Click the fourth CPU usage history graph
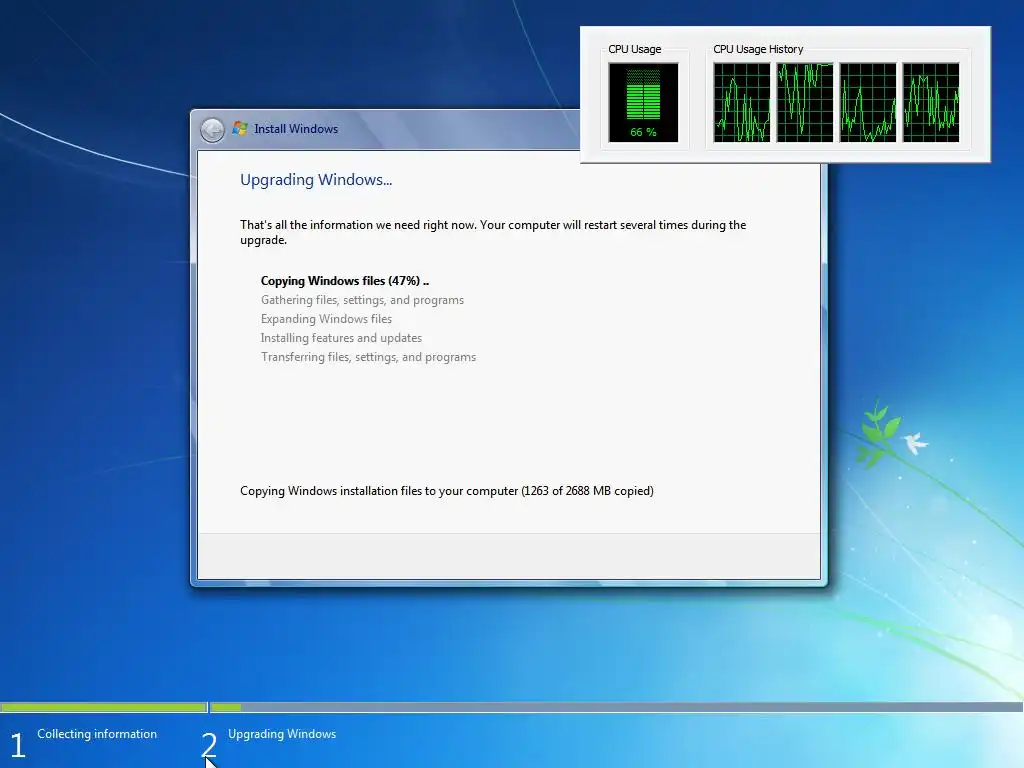 coord(931,103)
